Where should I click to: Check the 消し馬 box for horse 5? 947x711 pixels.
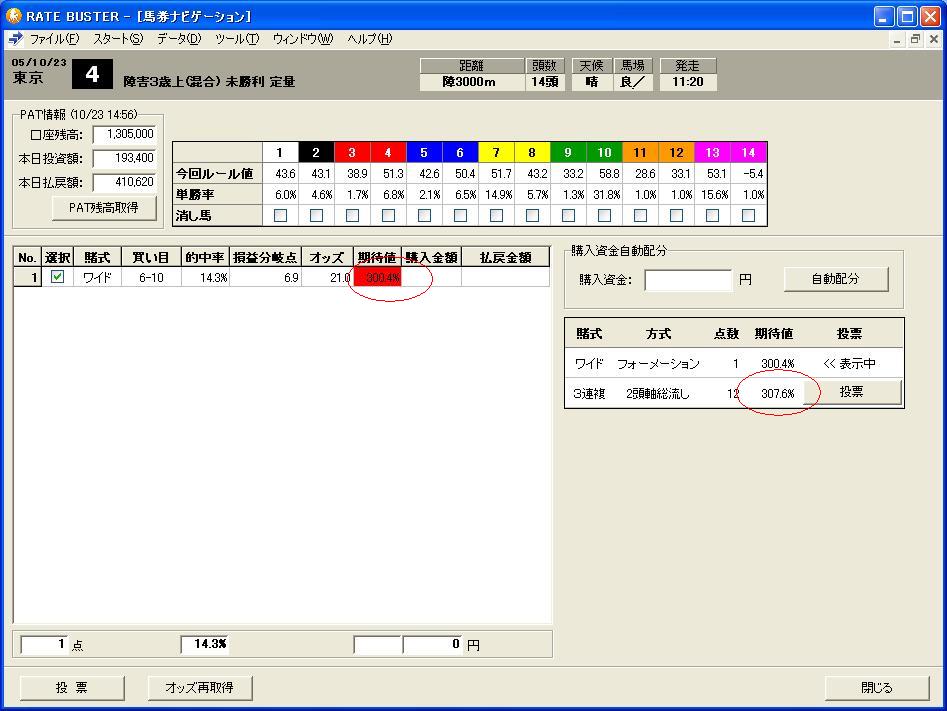click(x=425, y=215)
